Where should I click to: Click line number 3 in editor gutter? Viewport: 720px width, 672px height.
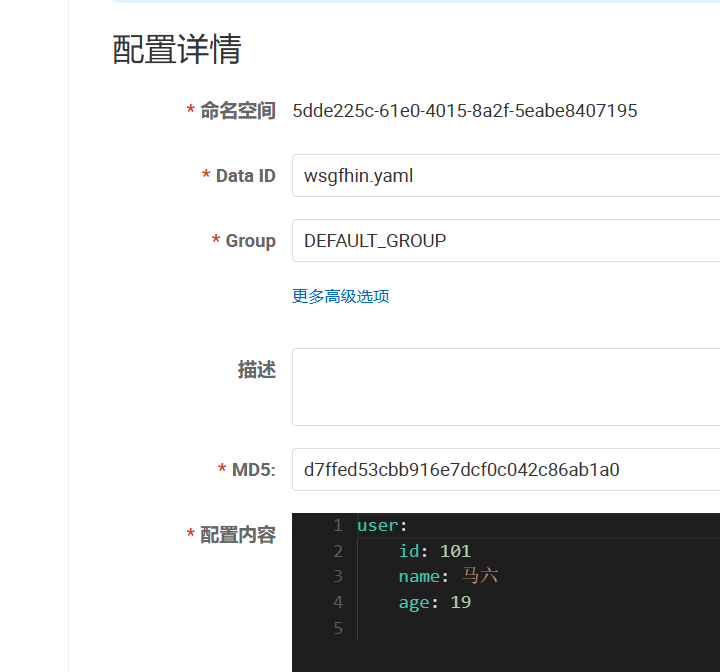coord(338,576)
